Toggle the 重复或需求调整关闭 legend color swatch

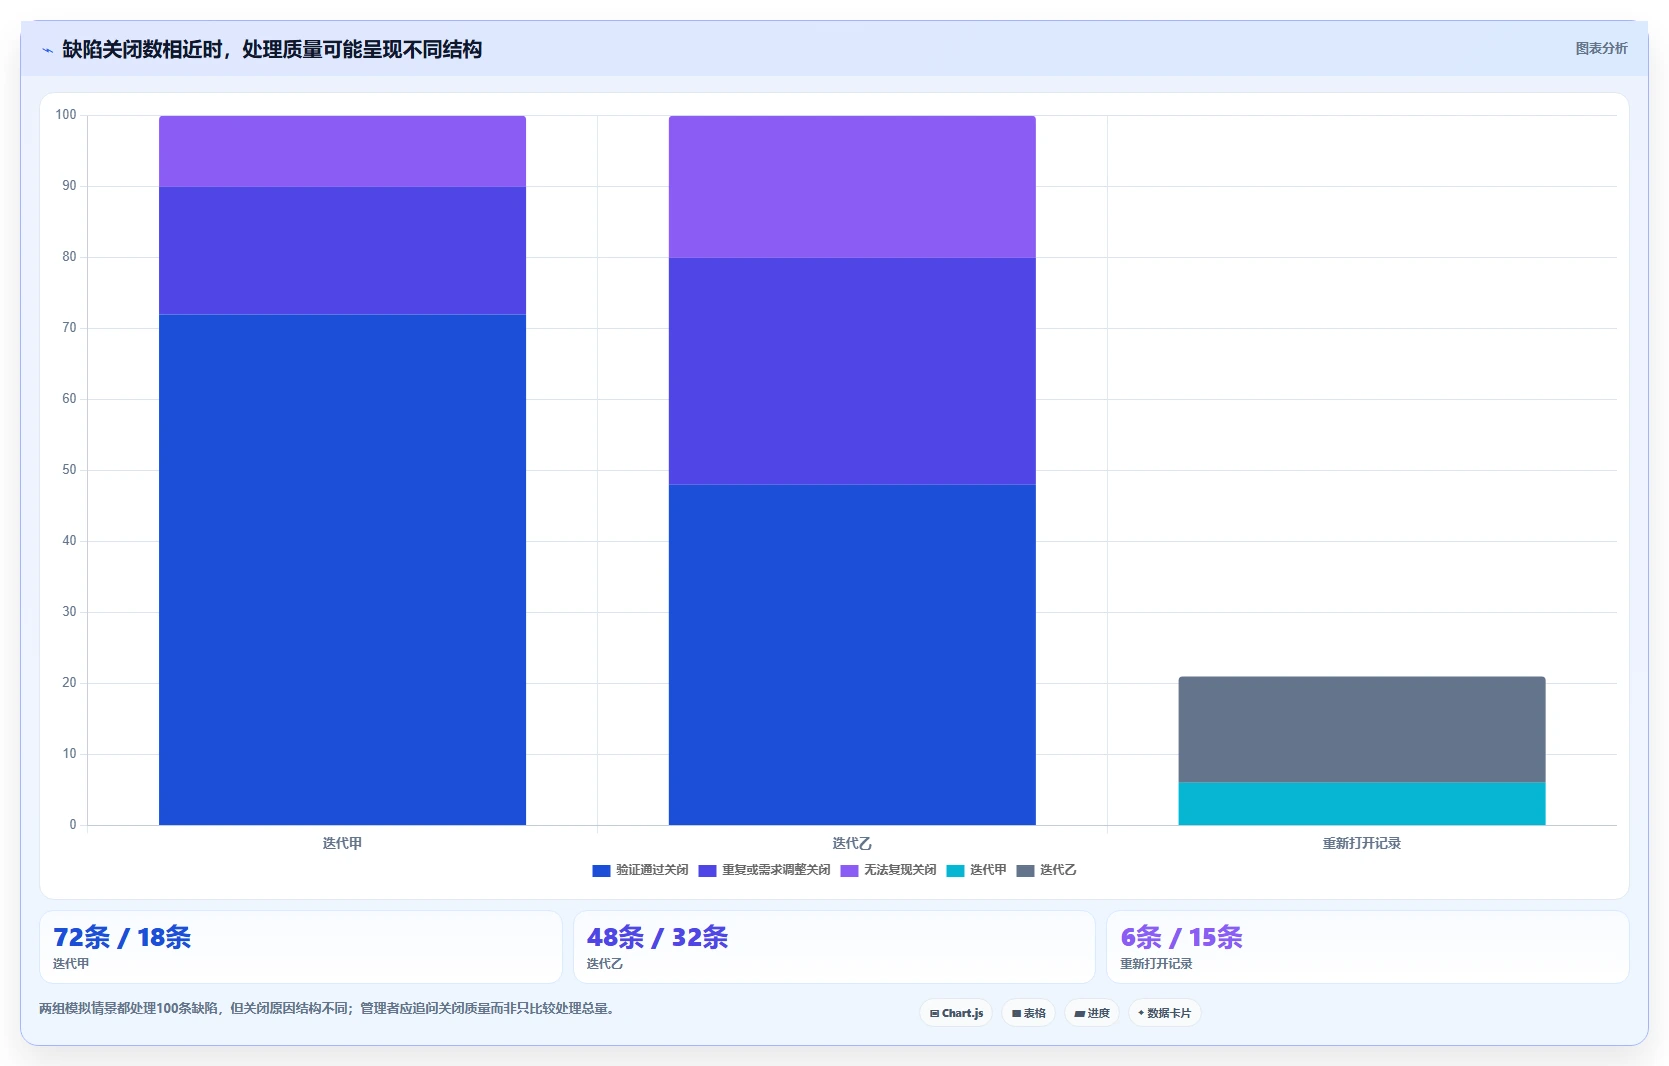[707, 871]
